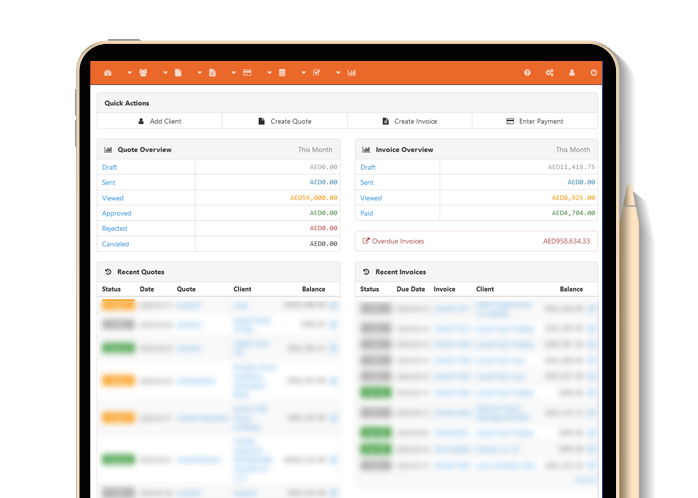
Task: Click the Create Quote quick action
Action: tap(285, 121)
